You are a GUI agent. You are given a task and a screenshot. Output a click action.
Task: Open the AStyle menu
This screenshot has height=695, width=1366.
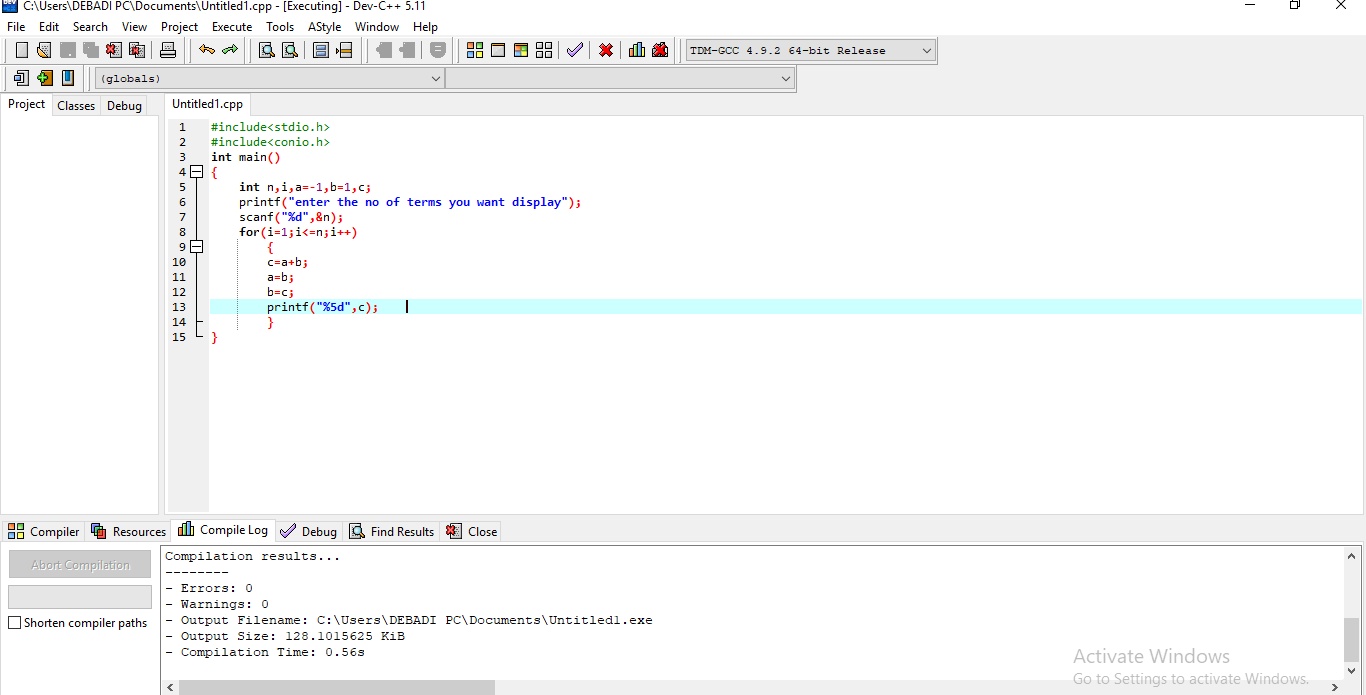click(324, 27)
